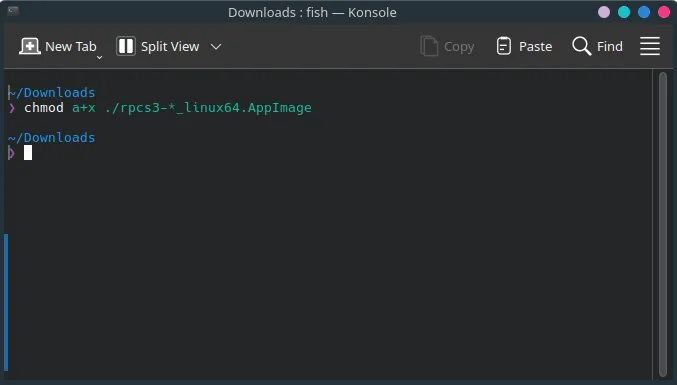The height and width of the screenshot is (385, 677).
Task: Open the hamburger menu
Action: pyautogui.click(x=650, y=46)
